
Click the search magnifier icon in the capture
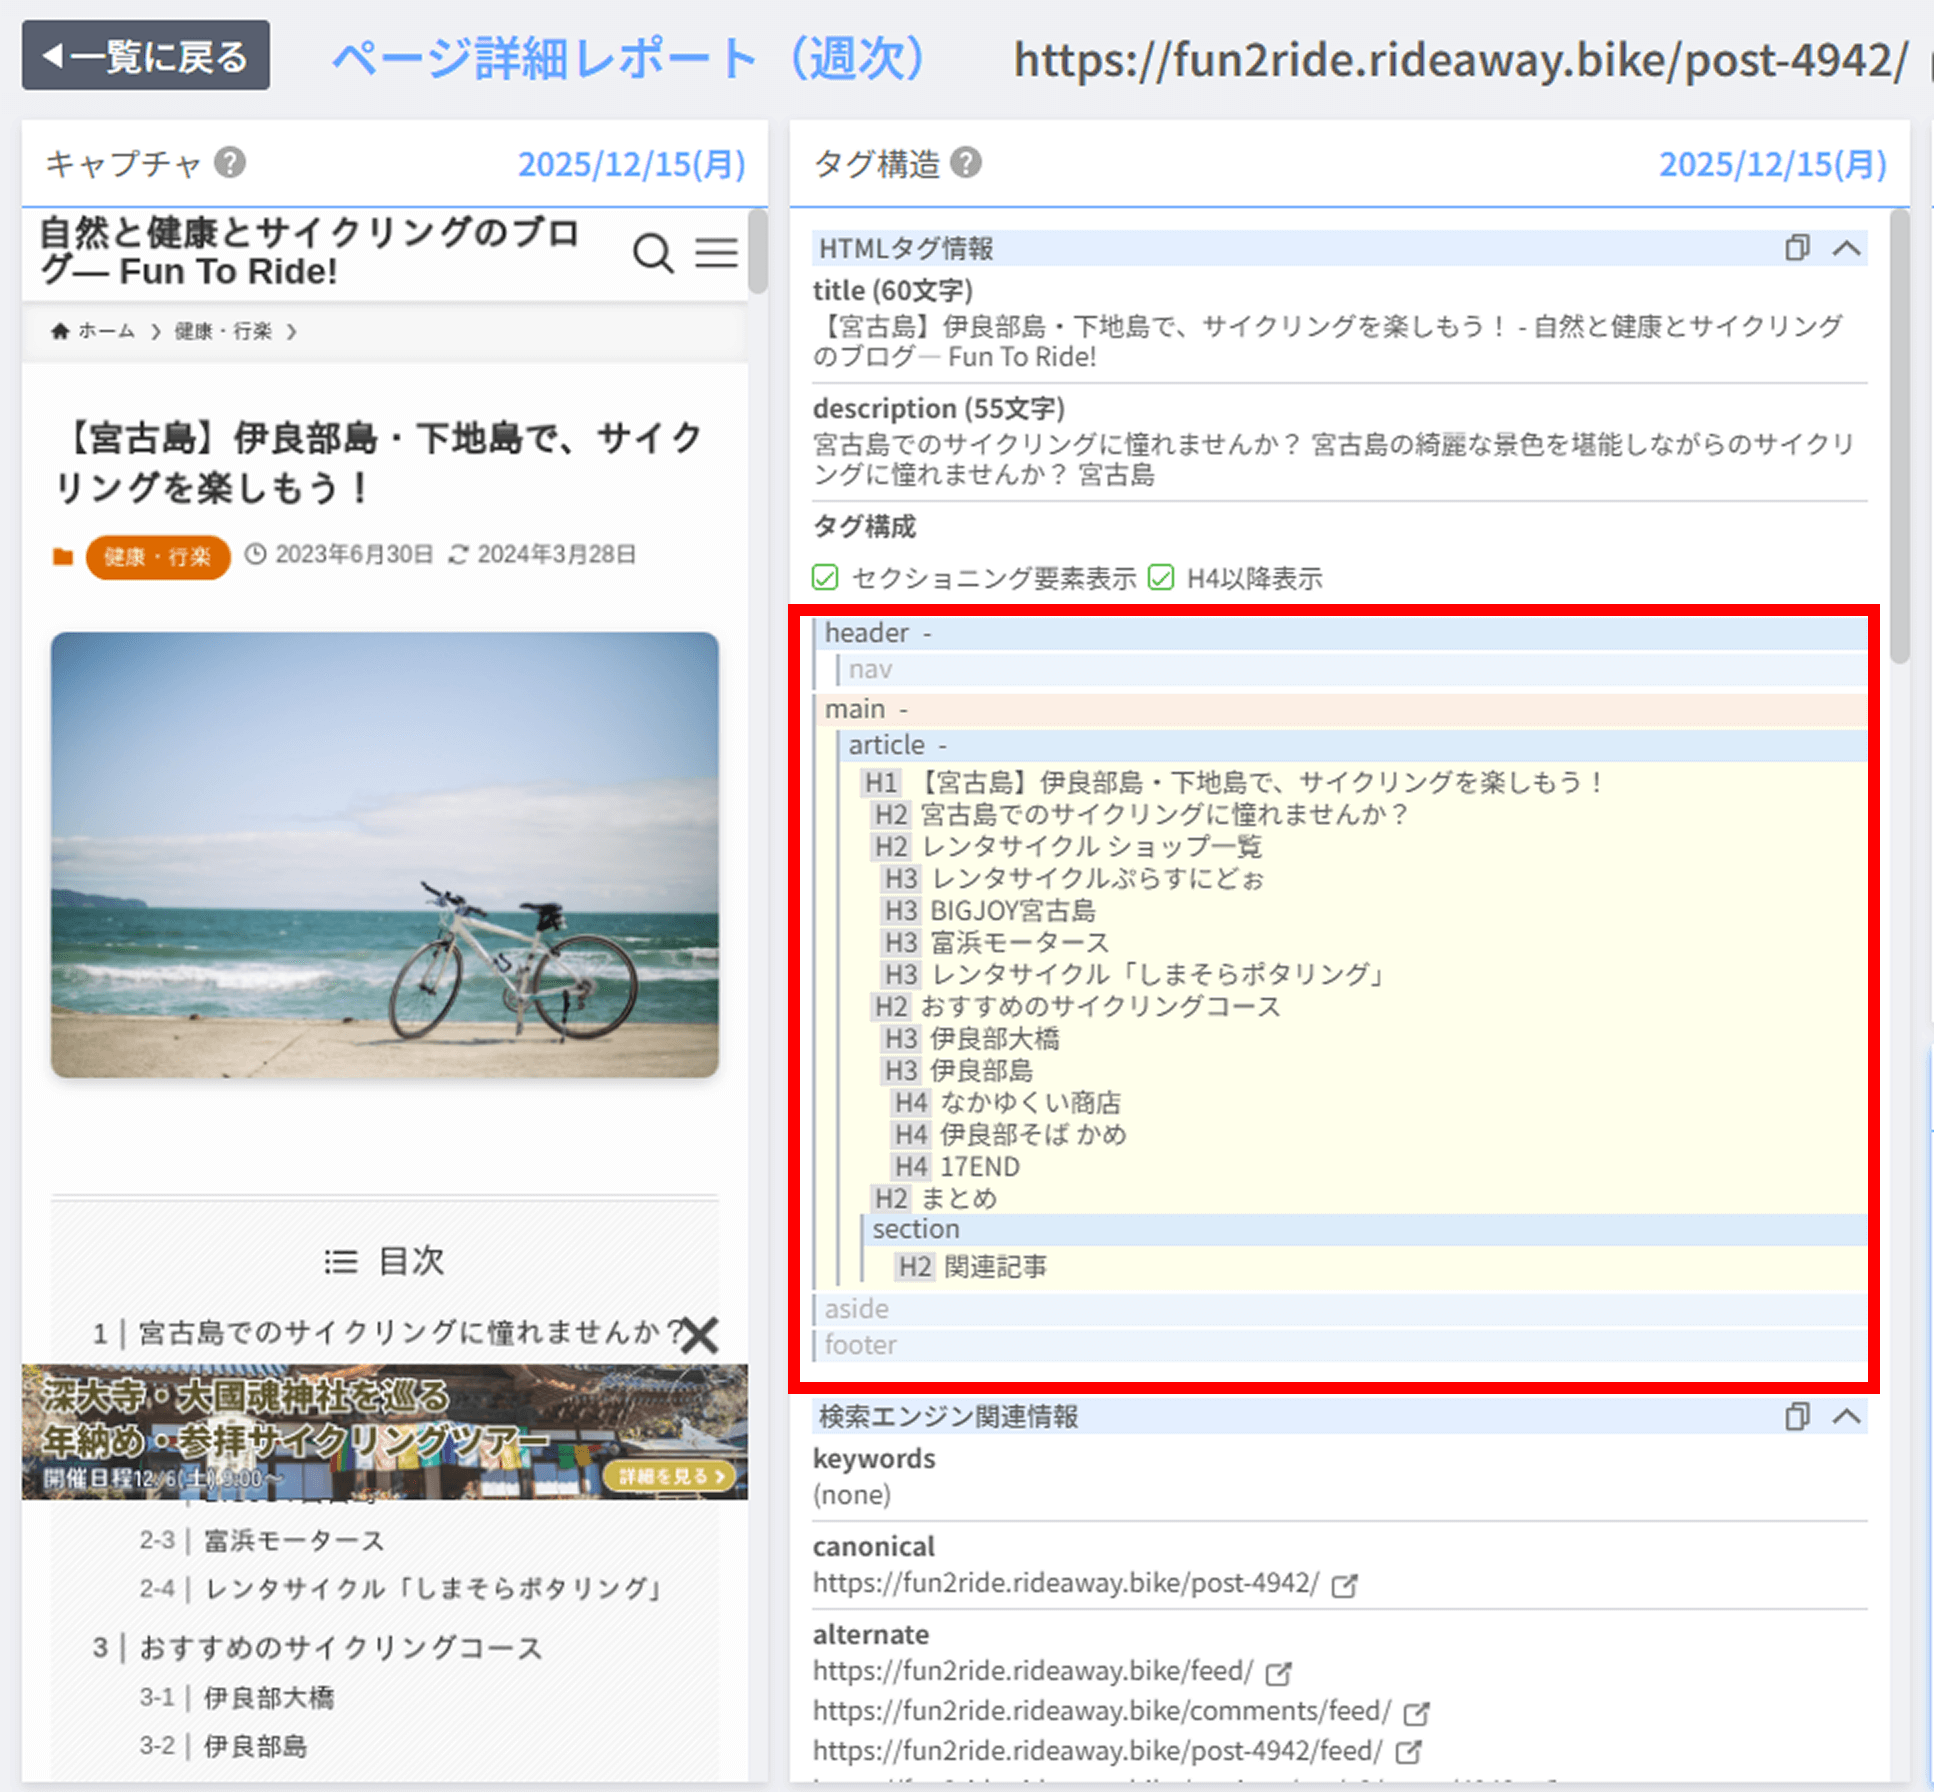coord(653,253)
